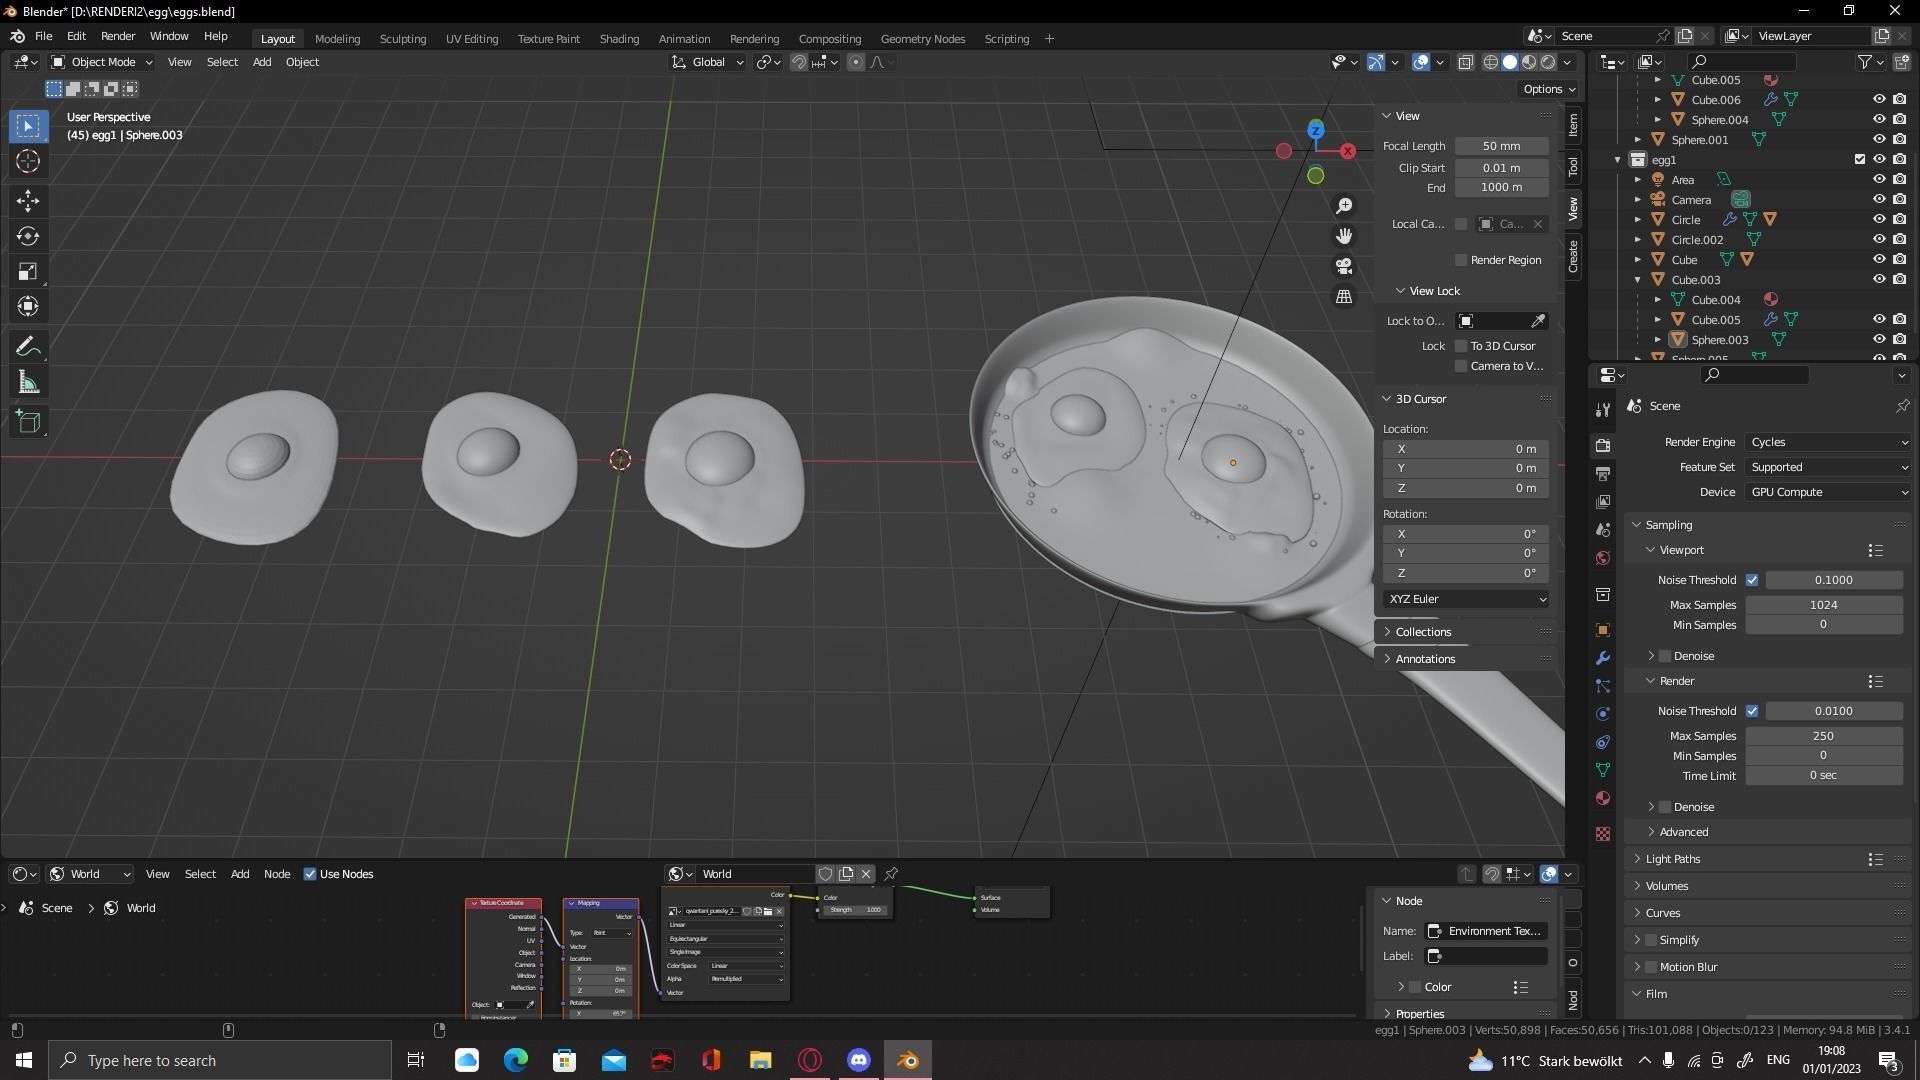Open the Global transform orientation dropdown
Screen dimensions: 1920x1080
708,62
